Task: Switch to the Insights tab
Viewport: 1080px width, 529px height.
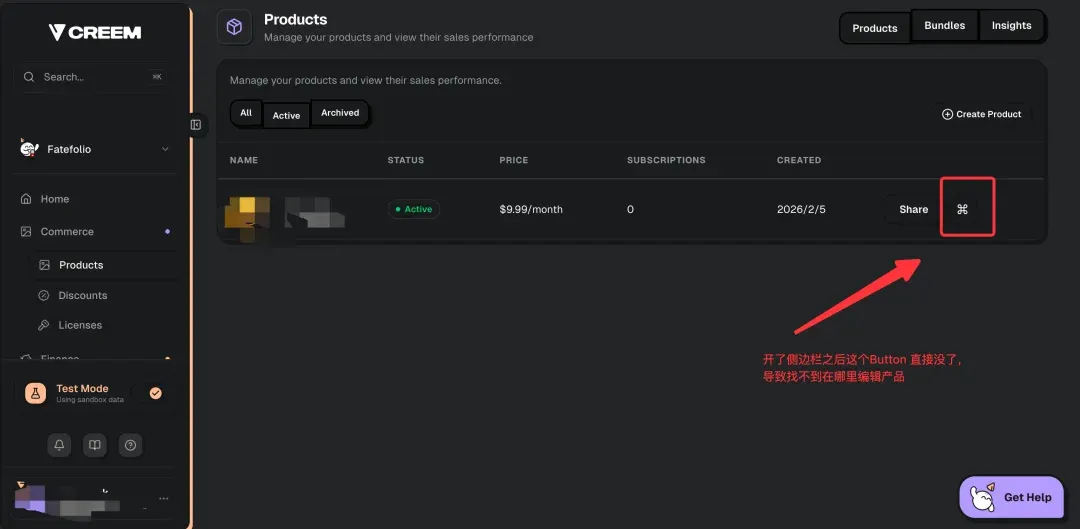Action: point(1011,26)
